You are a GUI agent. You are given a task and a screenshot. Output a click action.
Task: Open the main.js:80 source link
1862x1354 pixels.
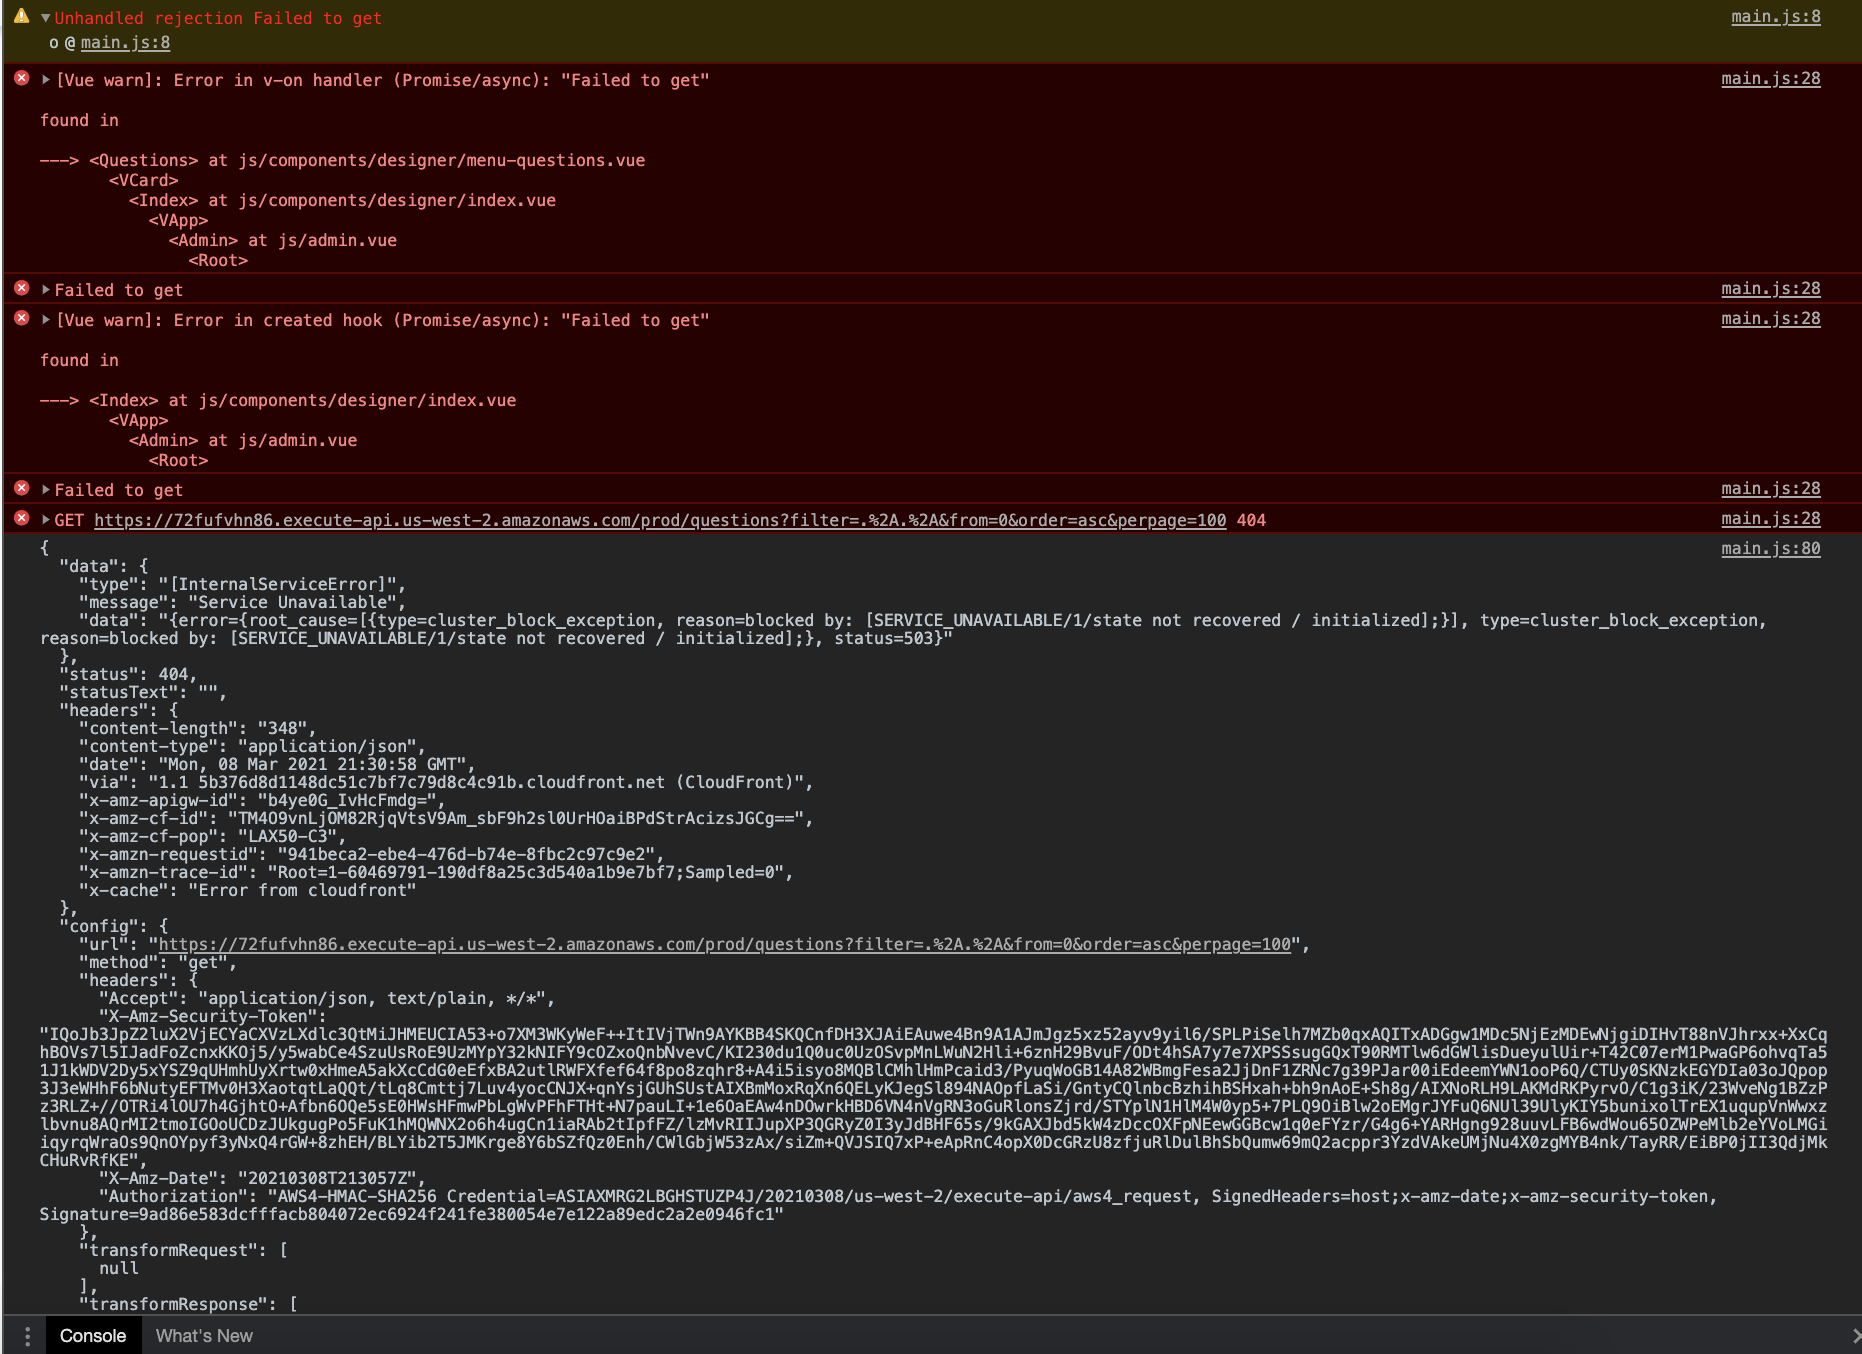(x=1771, y=547)
